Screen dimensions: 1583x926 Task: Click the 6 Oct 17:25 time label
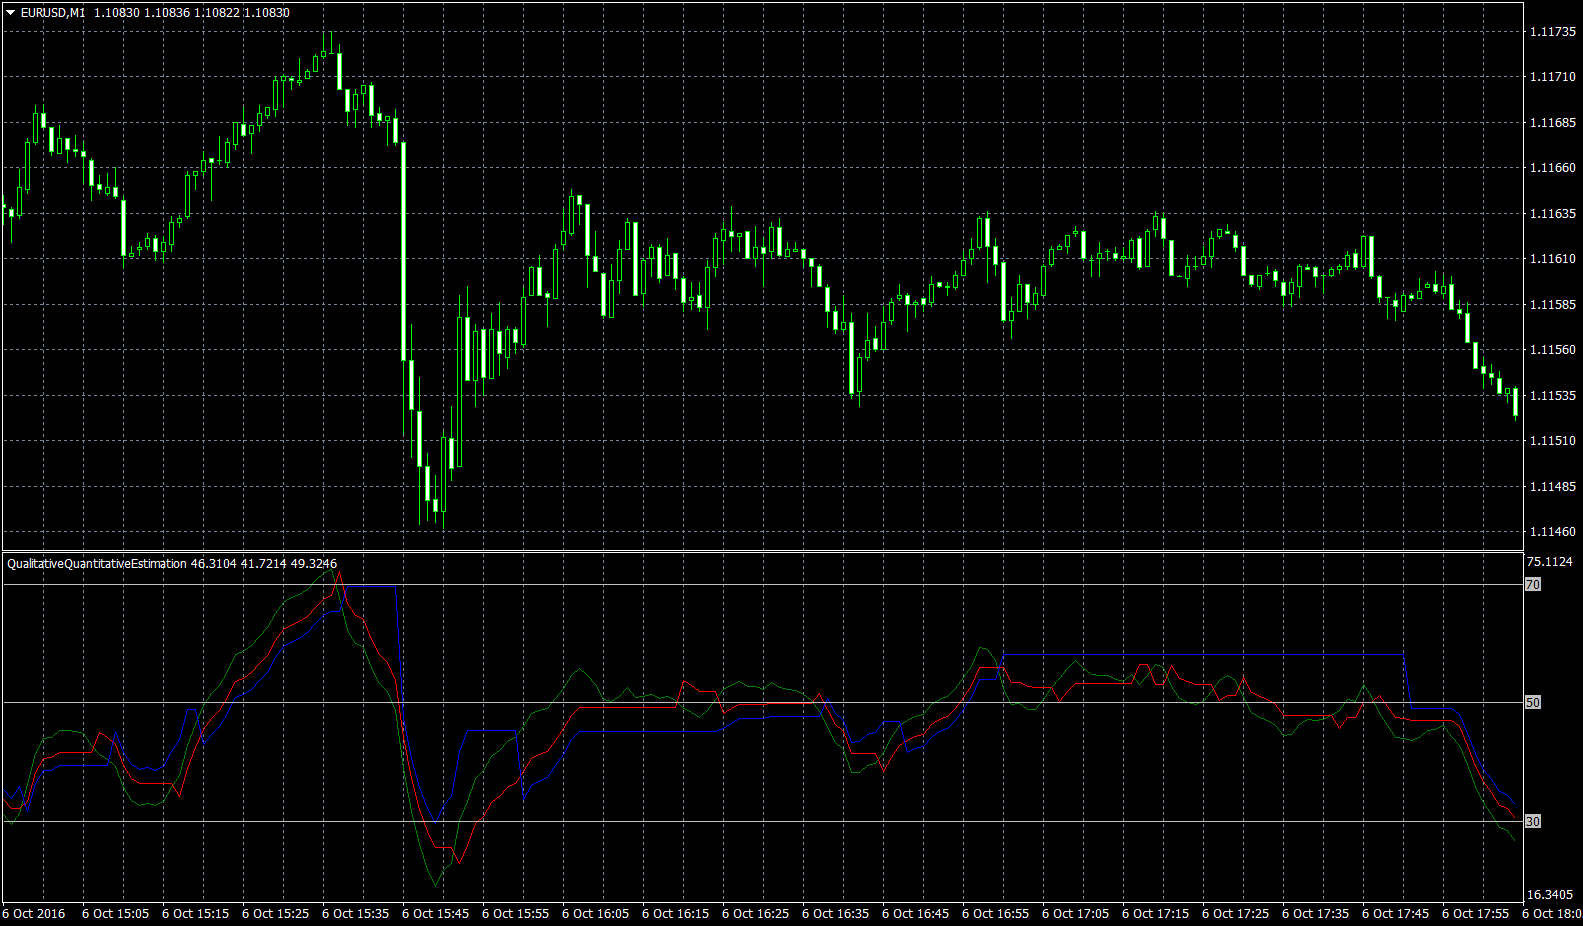click(x=1236, y=914)
